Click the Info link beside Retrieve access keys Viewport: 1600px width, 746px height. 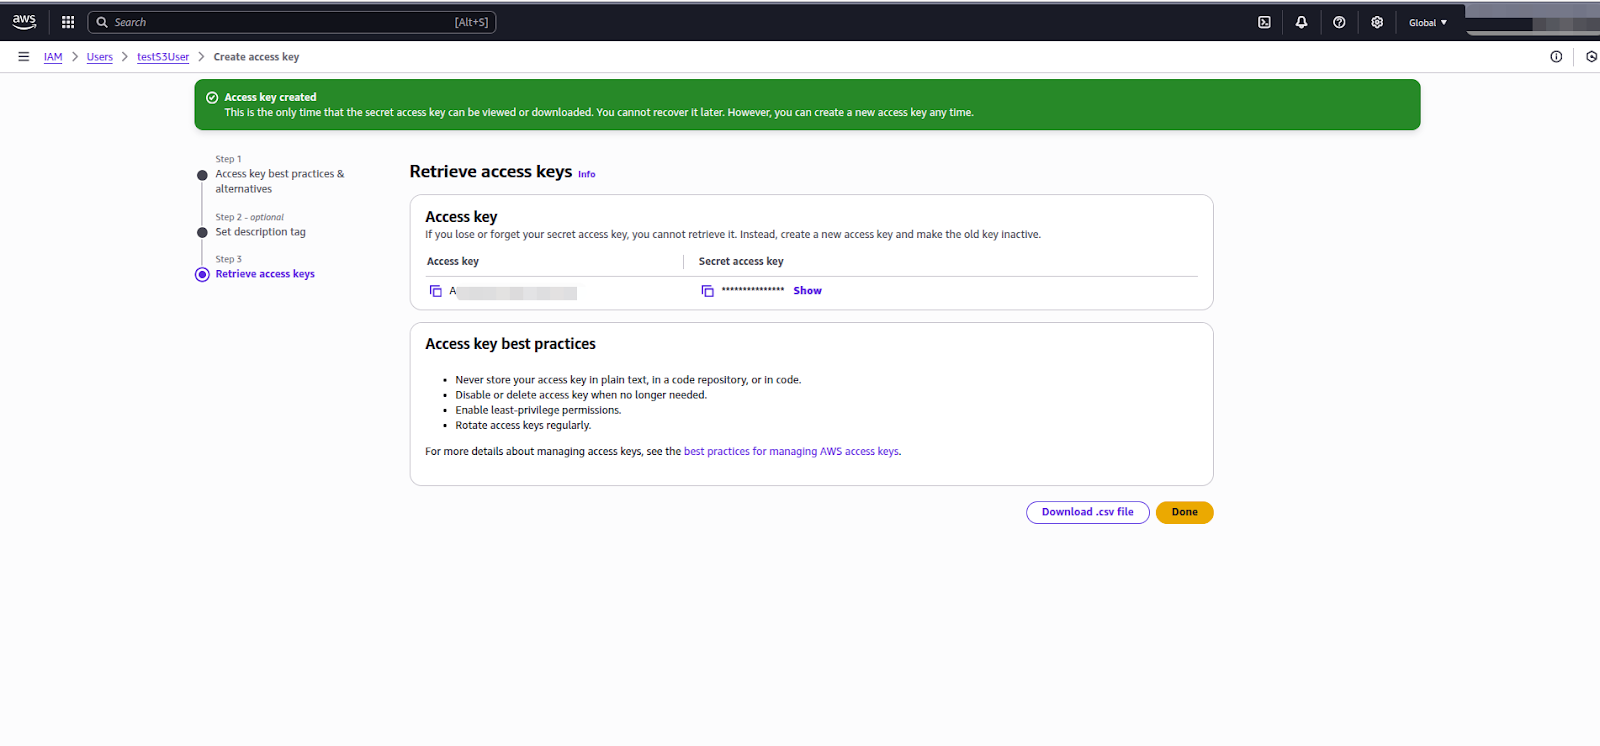point(586,174)
